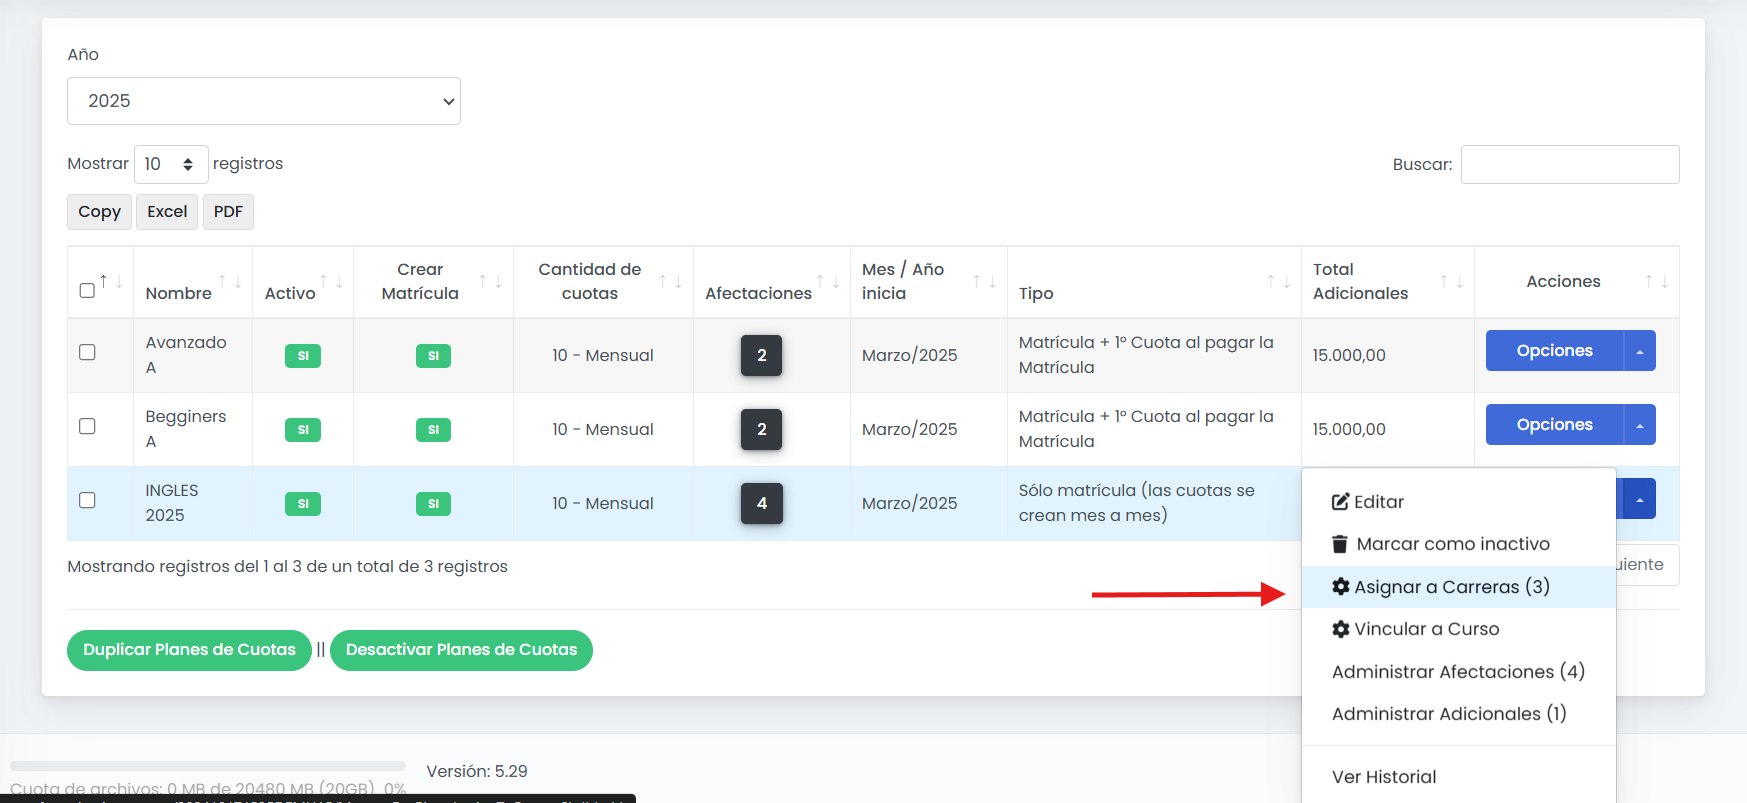Click the Copy export button

pyautogui.click(x=99, y=212)
